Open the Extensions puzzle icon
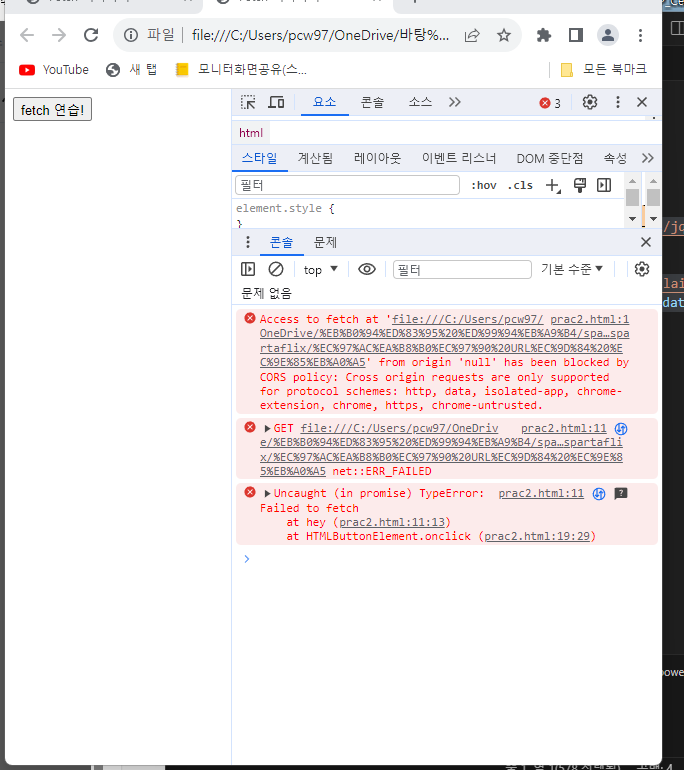Screen dimensions: 684x770 point(544,35)
